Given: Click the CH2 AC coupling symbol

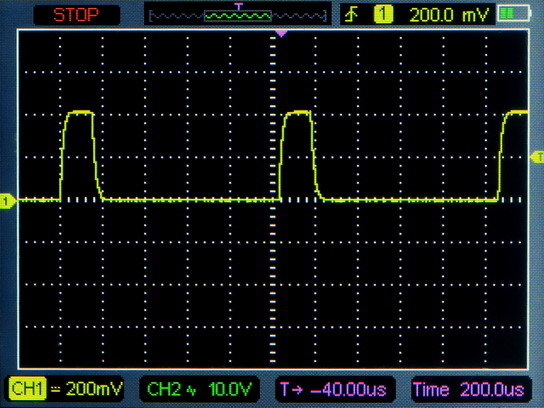Looking at the screenshot, I should tap(191, 391).
